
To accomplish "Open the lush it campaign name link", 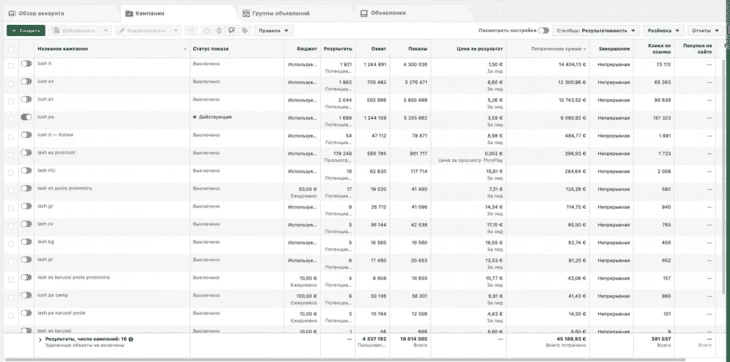I will tap(44, 63).
